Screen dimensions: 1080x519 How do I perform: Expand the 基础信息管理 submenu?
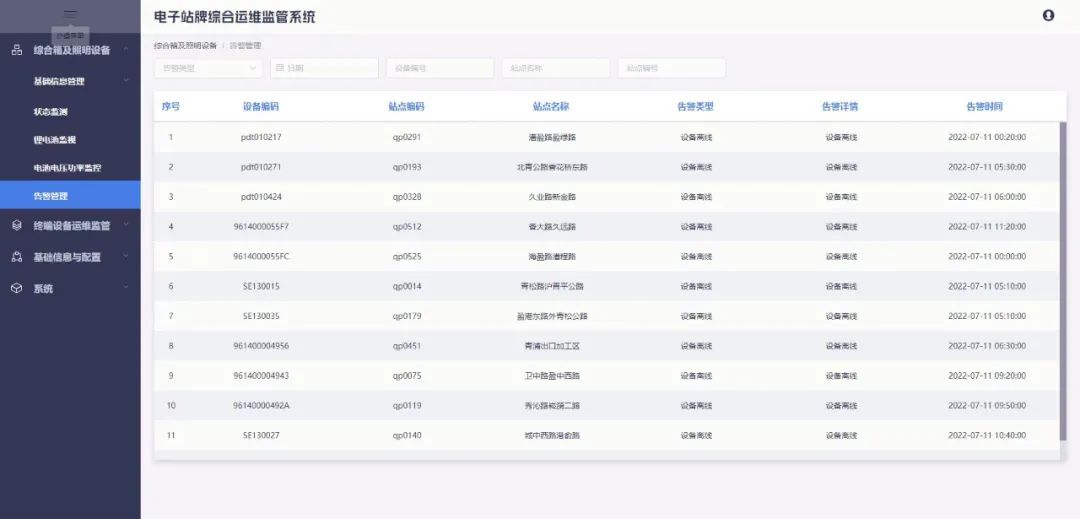pyautogui.click(x=126, y=81)
